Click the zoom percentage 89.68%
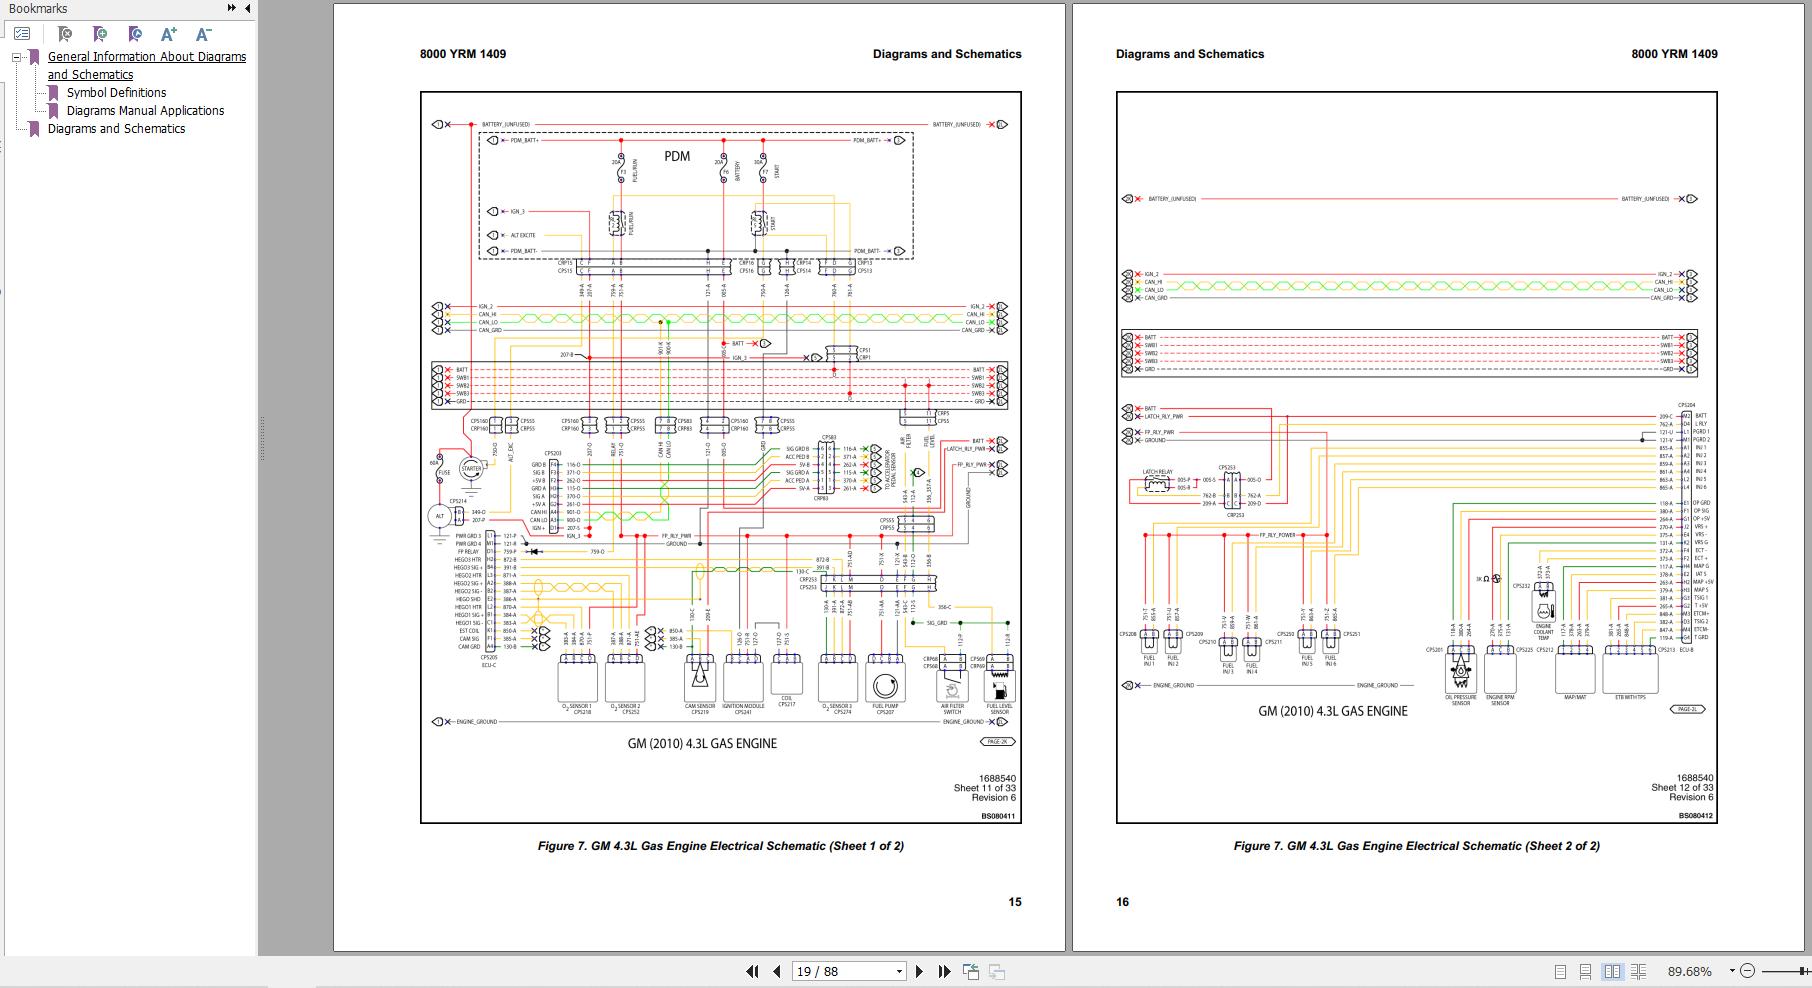The image size is (1812, 988). pyautogui.click(x=1689, y=971)
